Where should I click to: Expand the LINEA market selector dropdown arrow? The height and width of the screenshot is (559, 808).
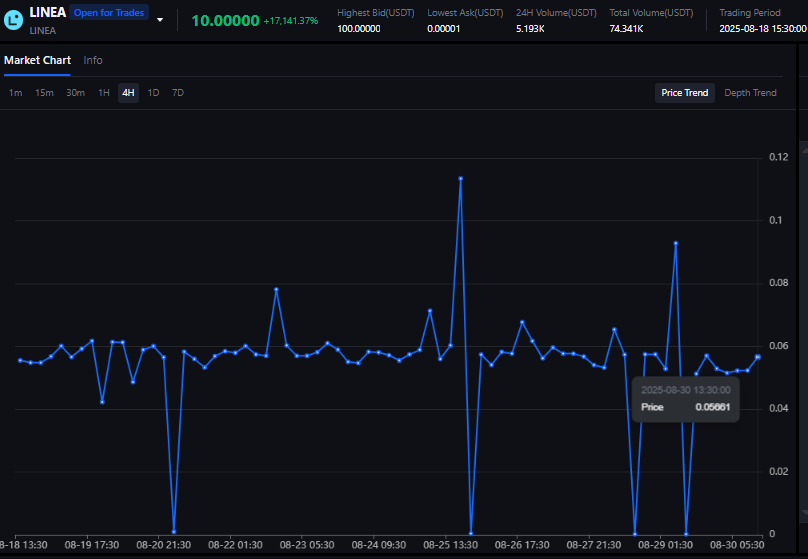160,20
